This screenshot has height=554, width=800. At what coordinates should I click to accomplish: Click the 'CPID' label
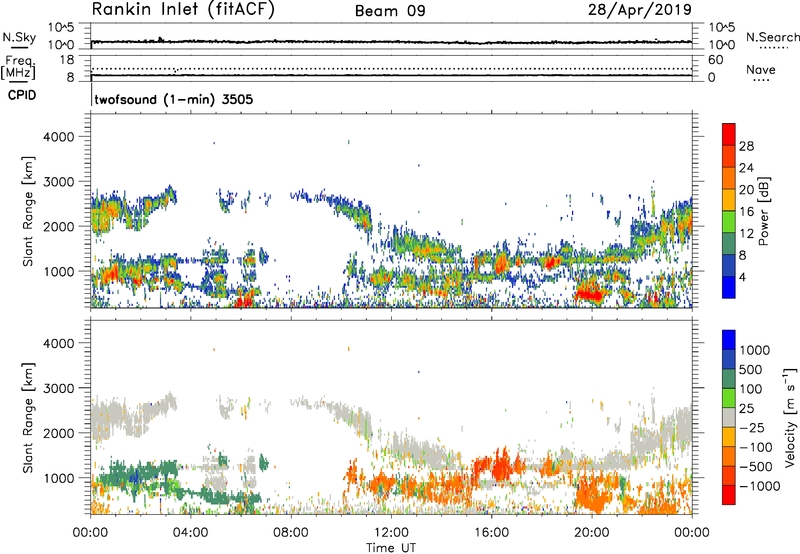[x=21, y=95]
